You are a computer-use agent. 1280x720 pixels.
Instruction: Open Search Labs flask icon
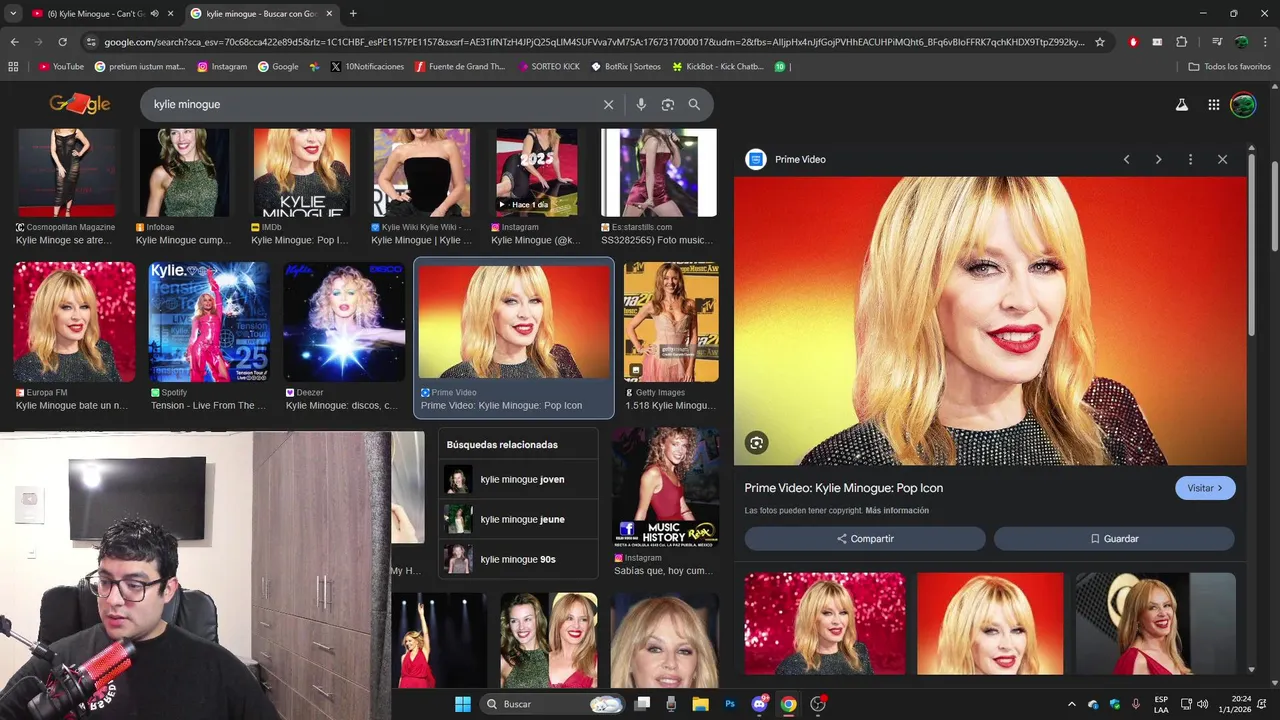click(x=1182, y=104)
